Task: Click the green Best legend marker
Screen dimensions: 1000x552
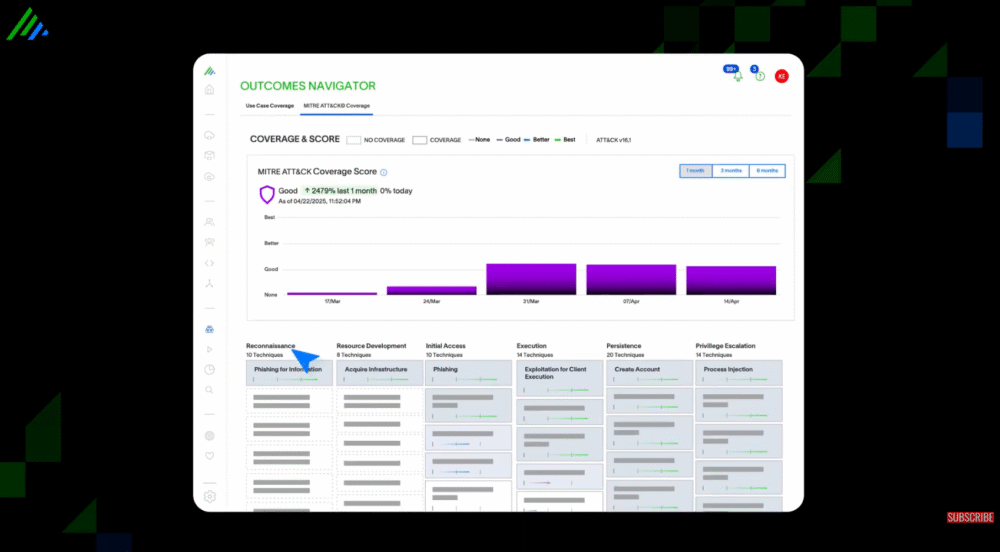Action: [558, 140]
